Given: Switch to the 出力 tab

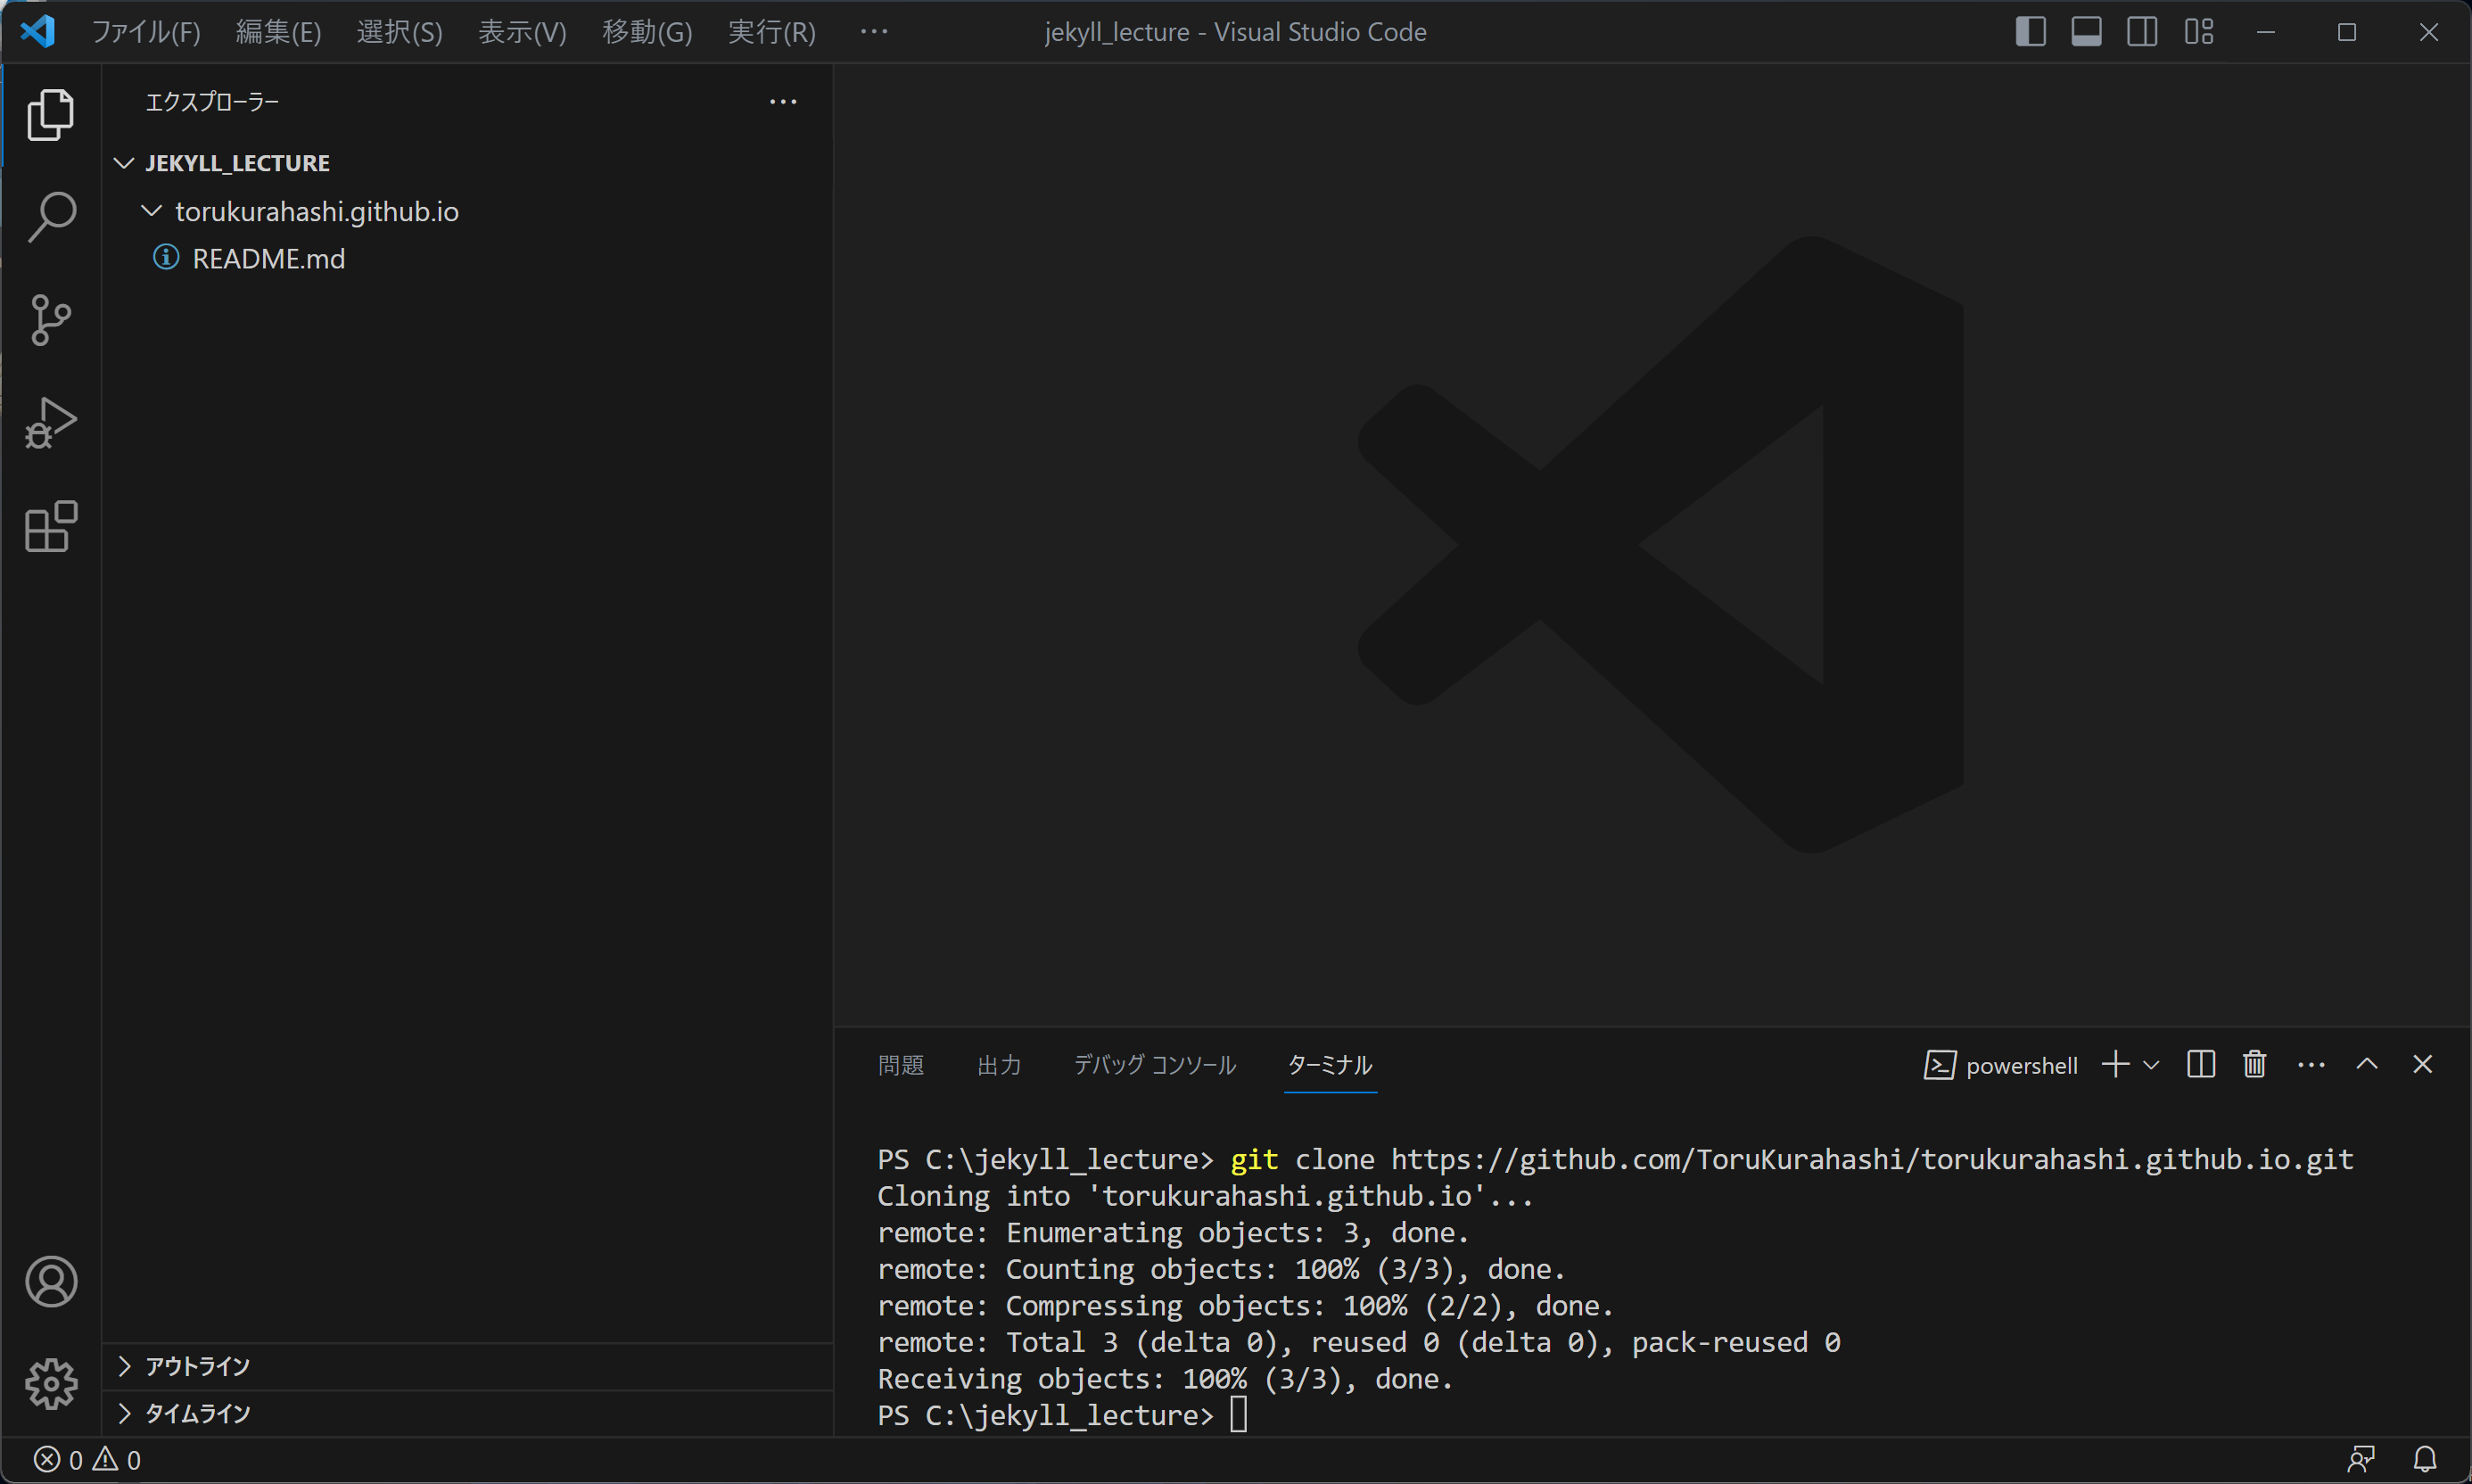Looking at the screenshot, I should [x=999, y=1065].
